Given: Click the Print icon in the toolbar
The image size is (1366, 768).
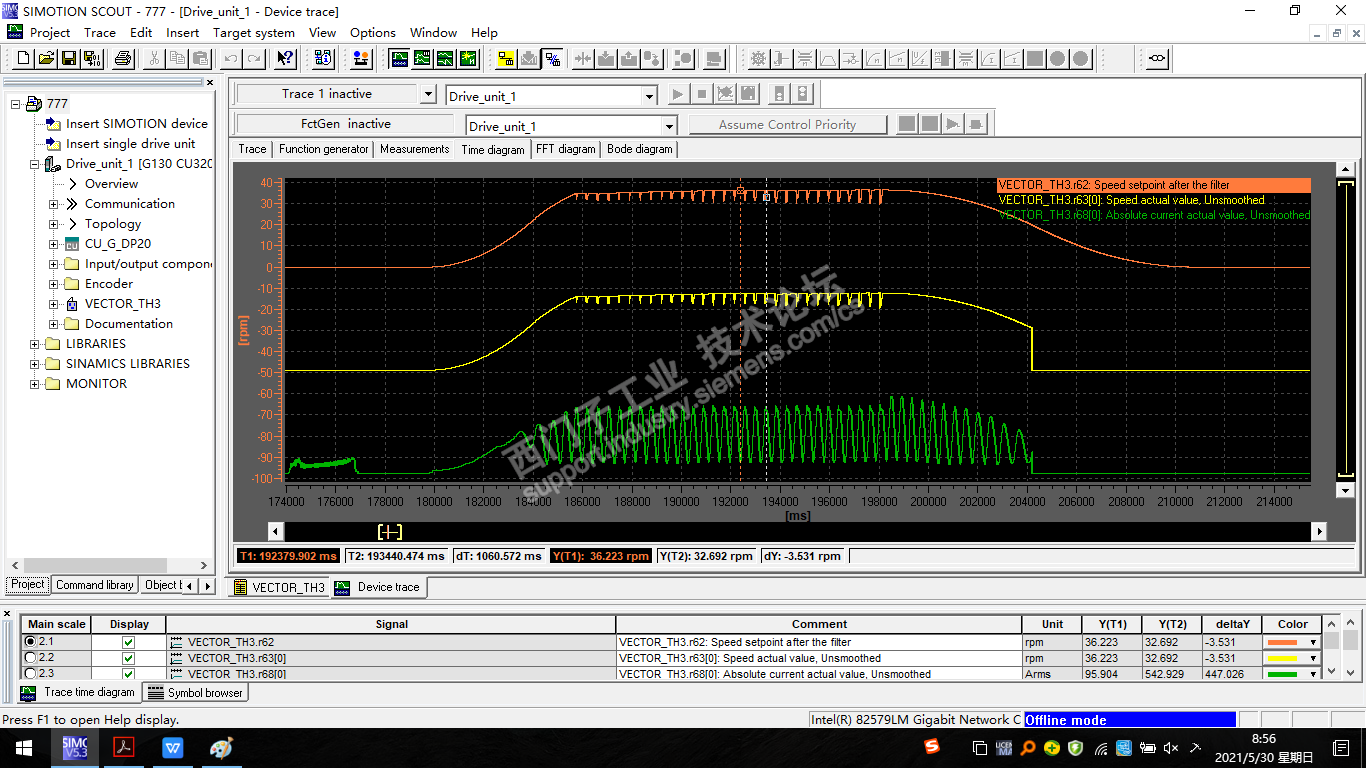Looking at the screenshot, I should coord(123,59).
